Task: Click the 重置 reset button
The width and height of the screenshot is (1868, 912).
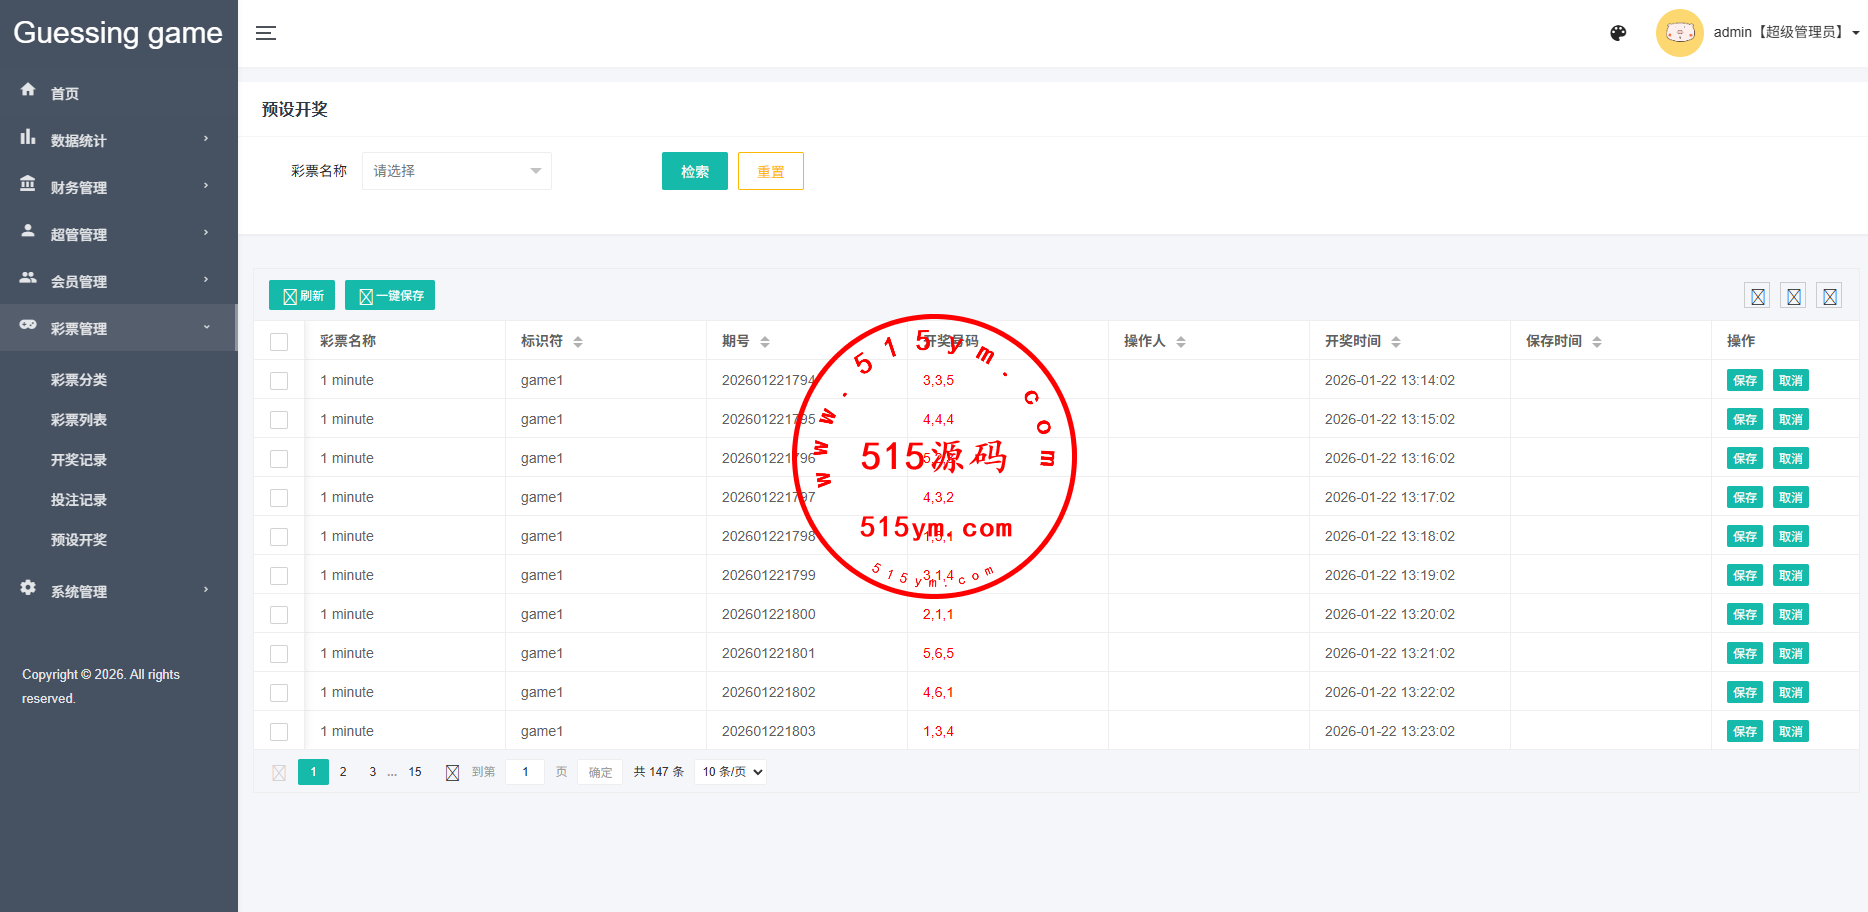Action: 770,171
